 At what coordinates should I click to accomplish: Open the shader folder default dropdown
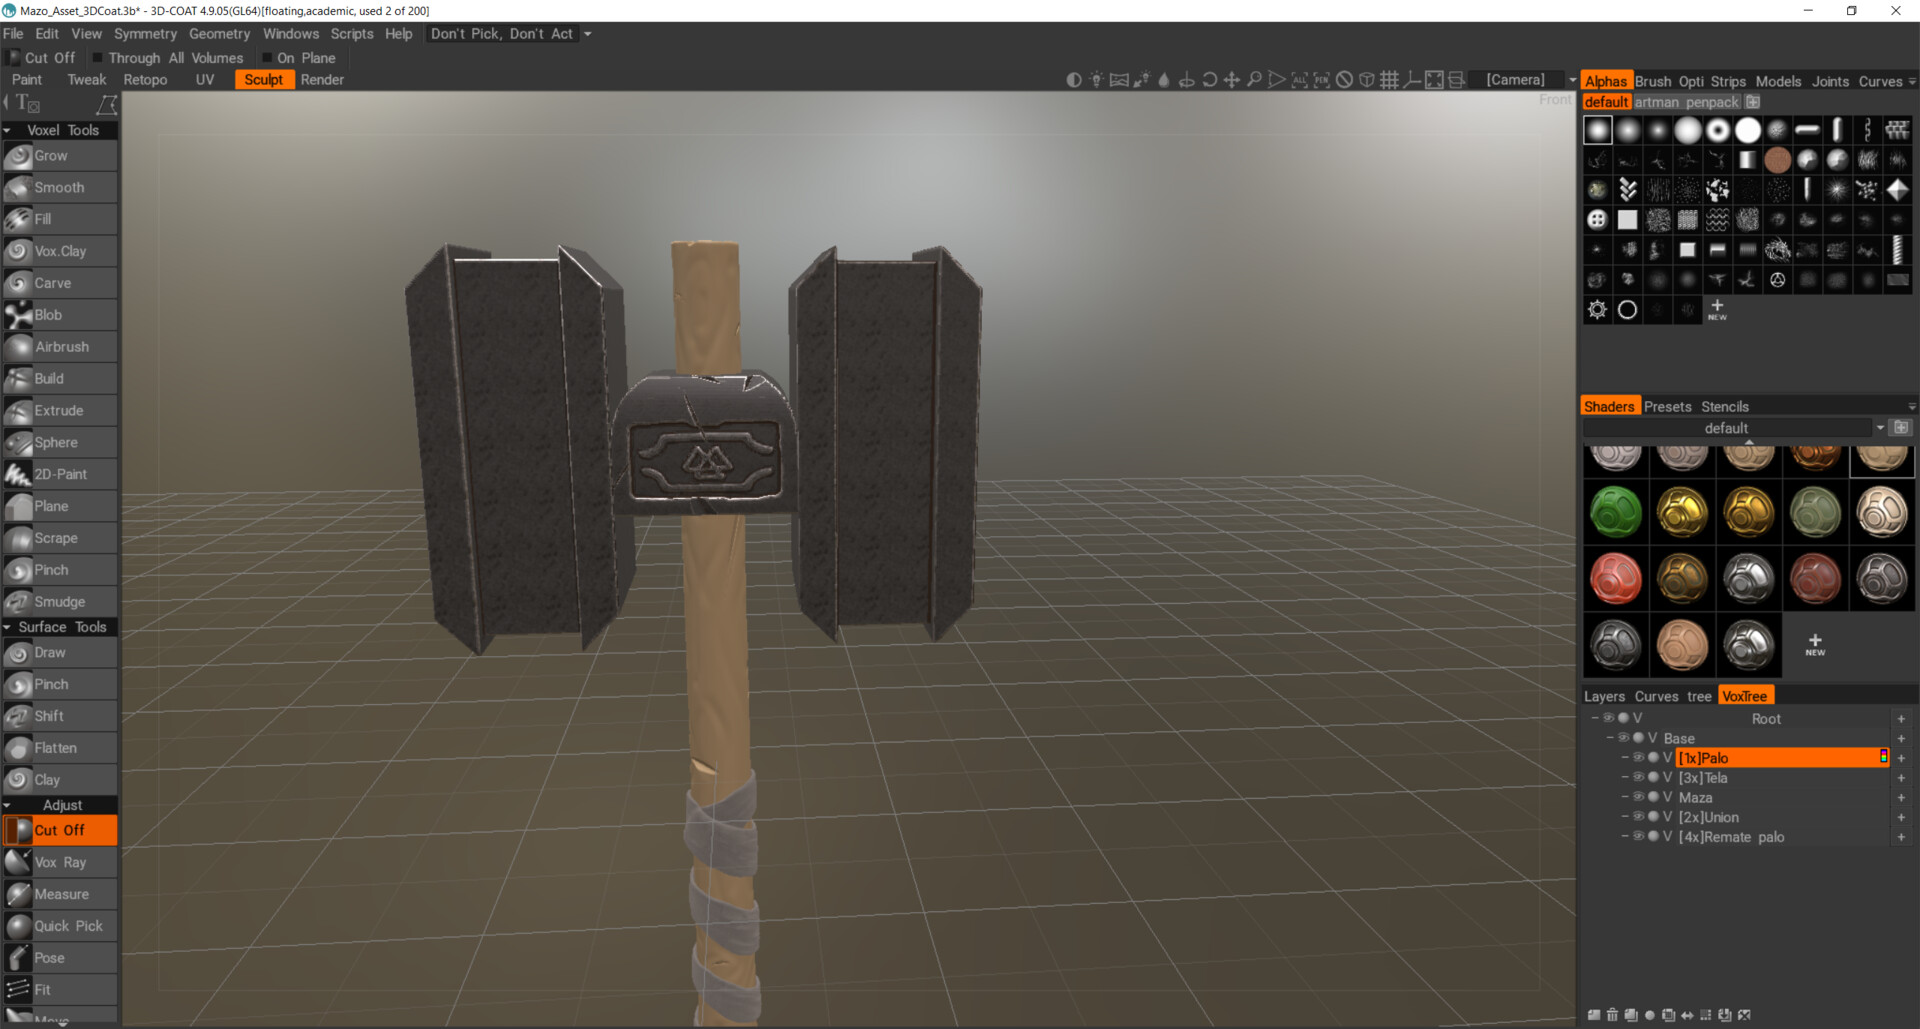(x=1879, y=428)
